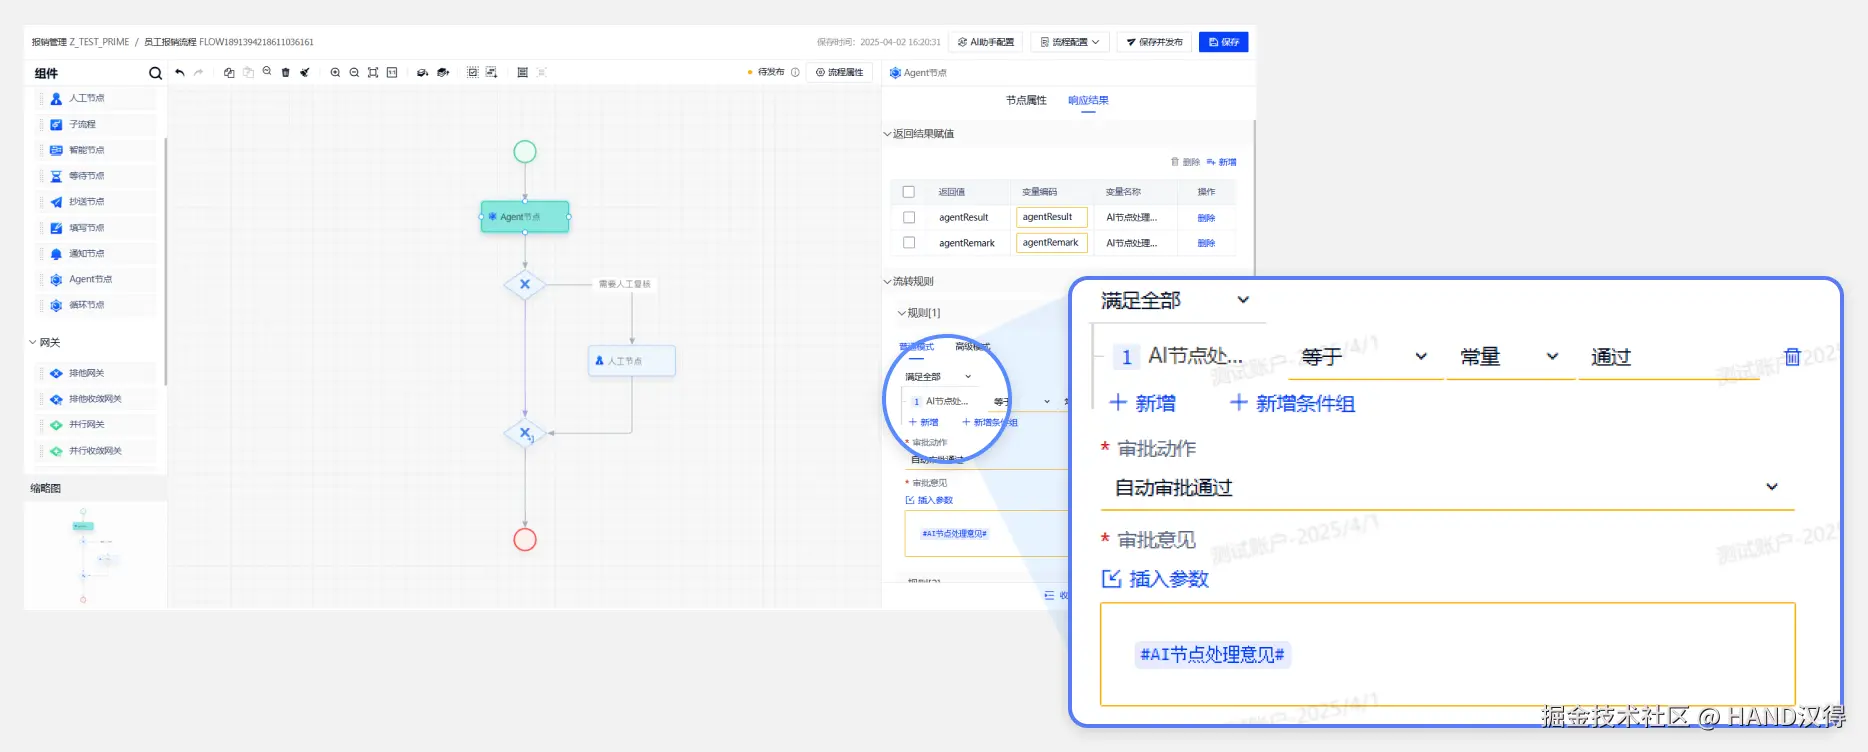Select the 填写节点 component
Image resolution: width=1868 pixels, height=752 pixels.
click(x=97, y=228)
